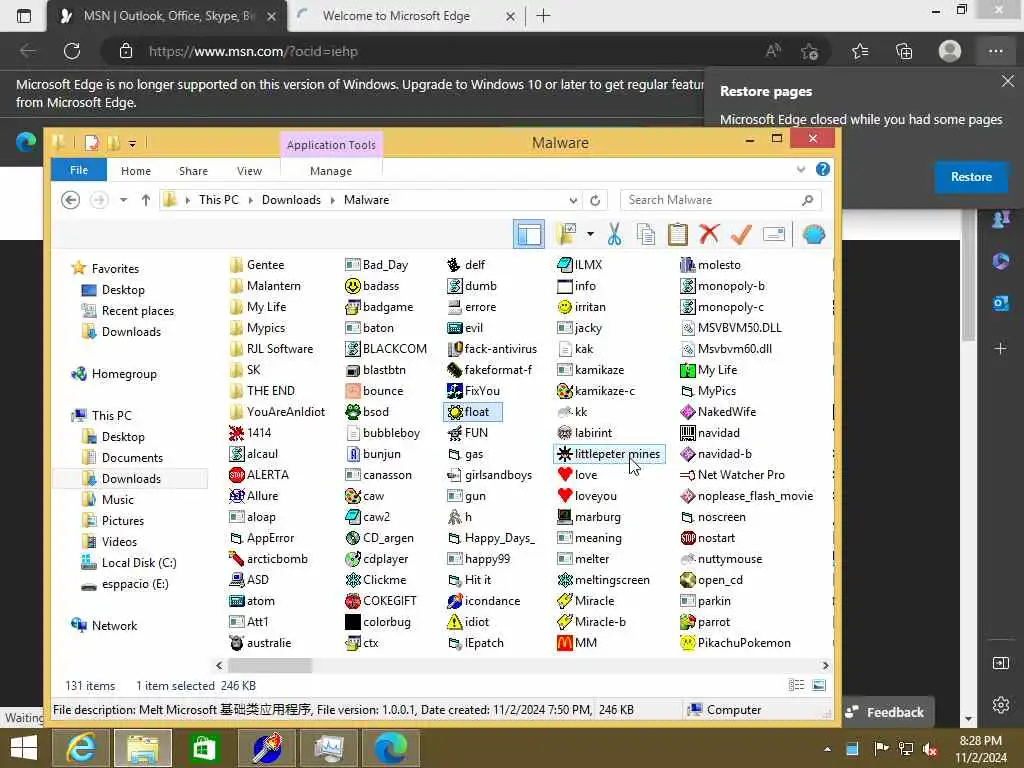This screenshot has width=1024, height=768.
Task: Click the chevron after Downloads in breadcrumb
Action: [x=332, y=200]
